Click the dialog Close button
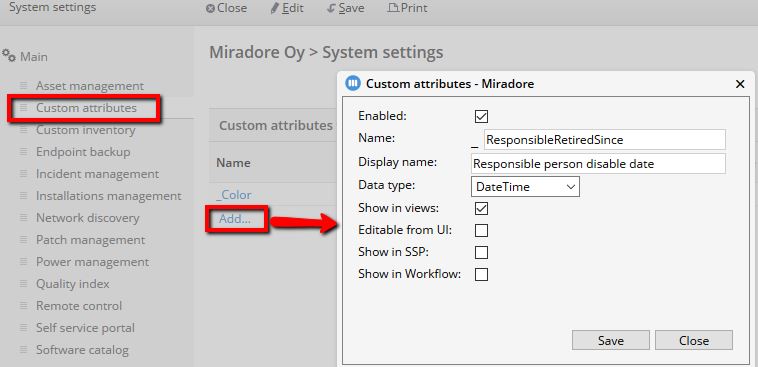This screenshot has width=758, height=367. [x=694, y=340]
